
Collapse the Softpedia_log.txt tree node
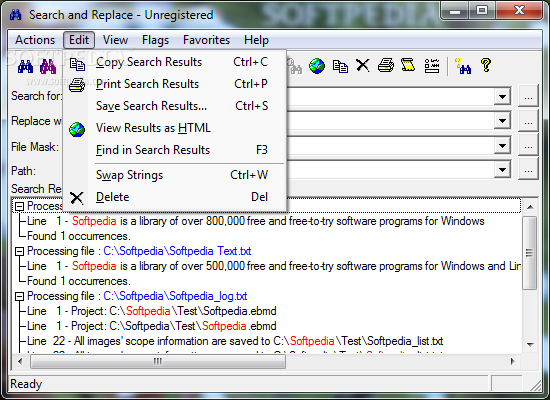pos(20,296)
